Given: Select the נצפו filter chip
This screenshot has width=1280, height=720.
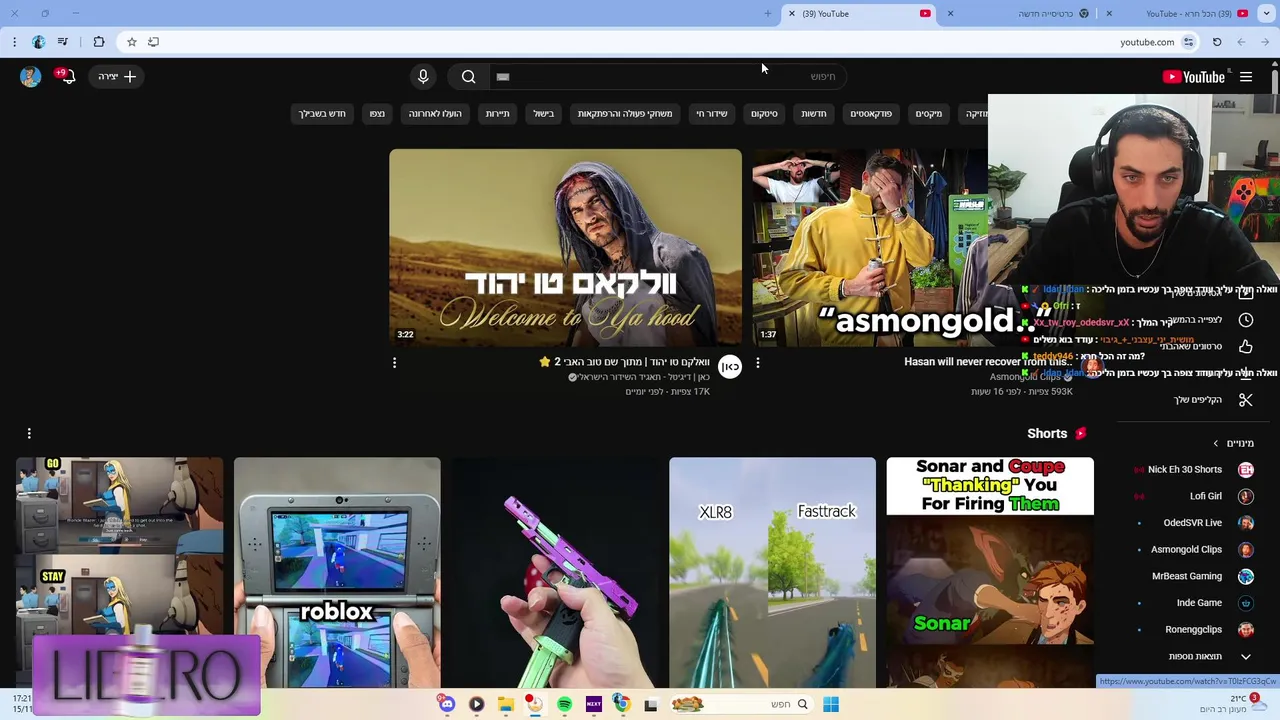Looking at the screenshot, I should coord(377,114).
